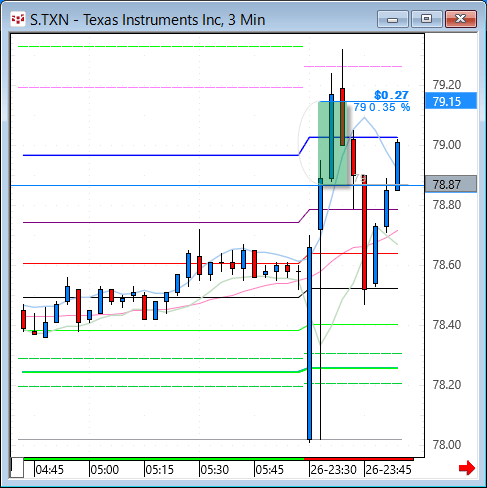This screenshot has width=487, height=488.
Task: Click the 26-23:30 time axis label
Action: 333,470
